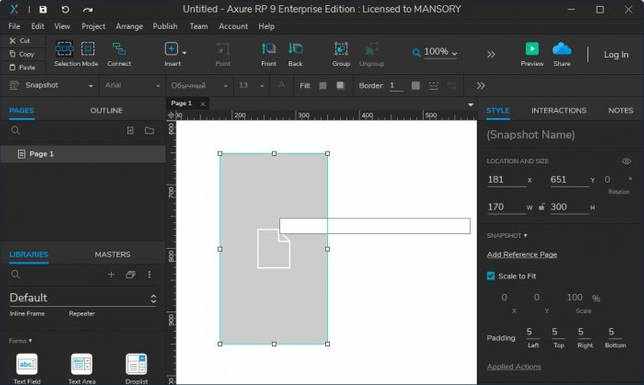
Task: Click the Add Library plus icon
Action: point(111,274)
